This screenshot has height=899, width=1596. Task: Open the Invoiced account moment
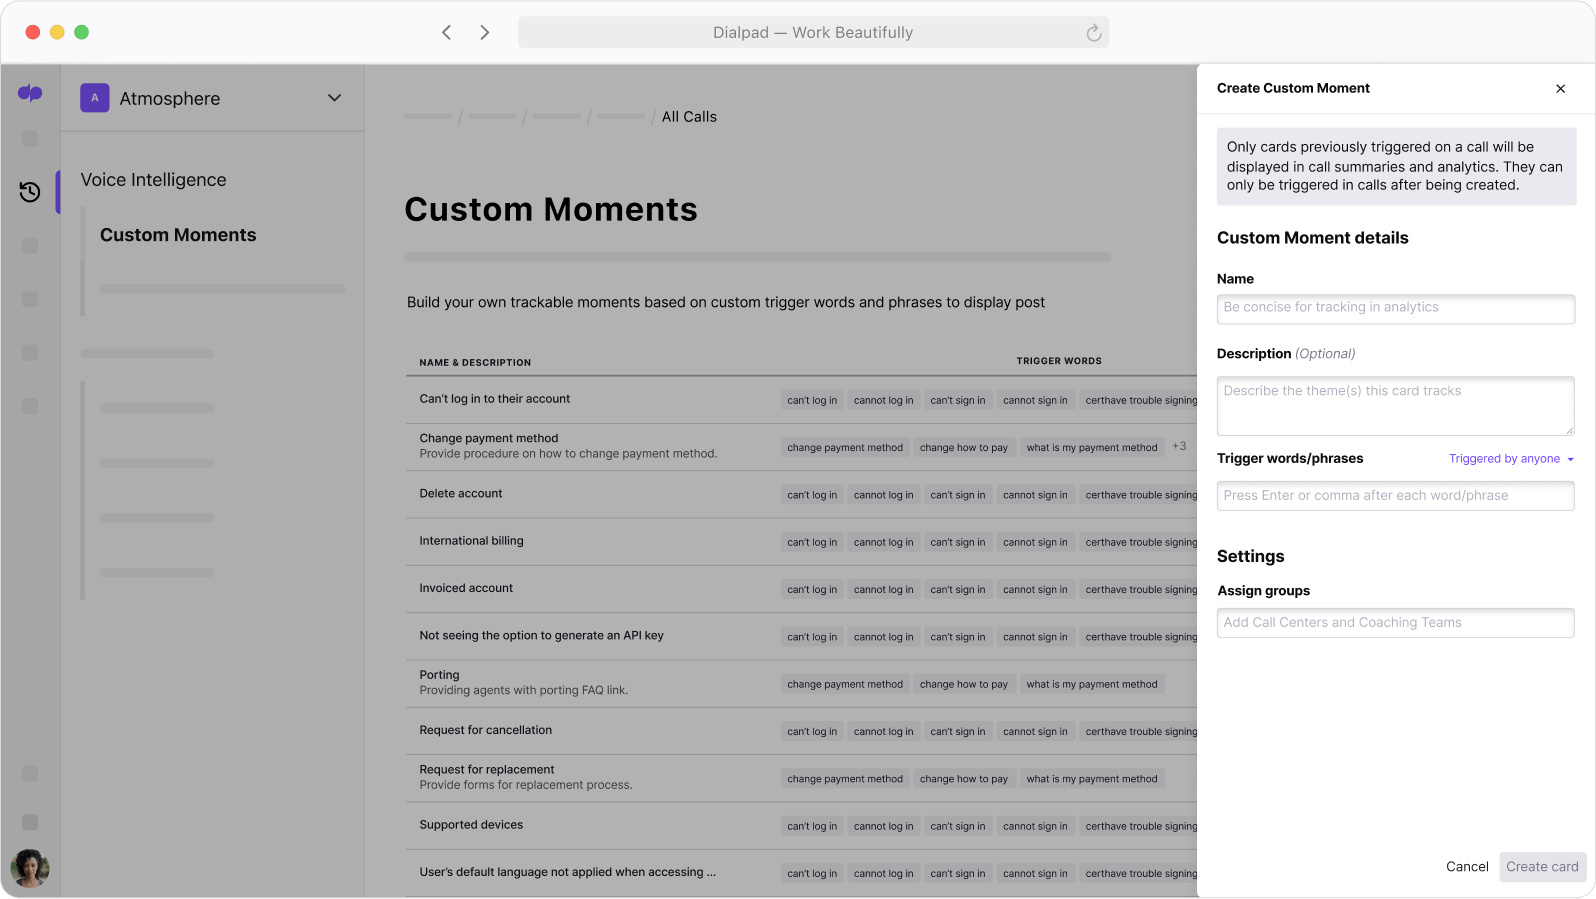click(801, 589)
